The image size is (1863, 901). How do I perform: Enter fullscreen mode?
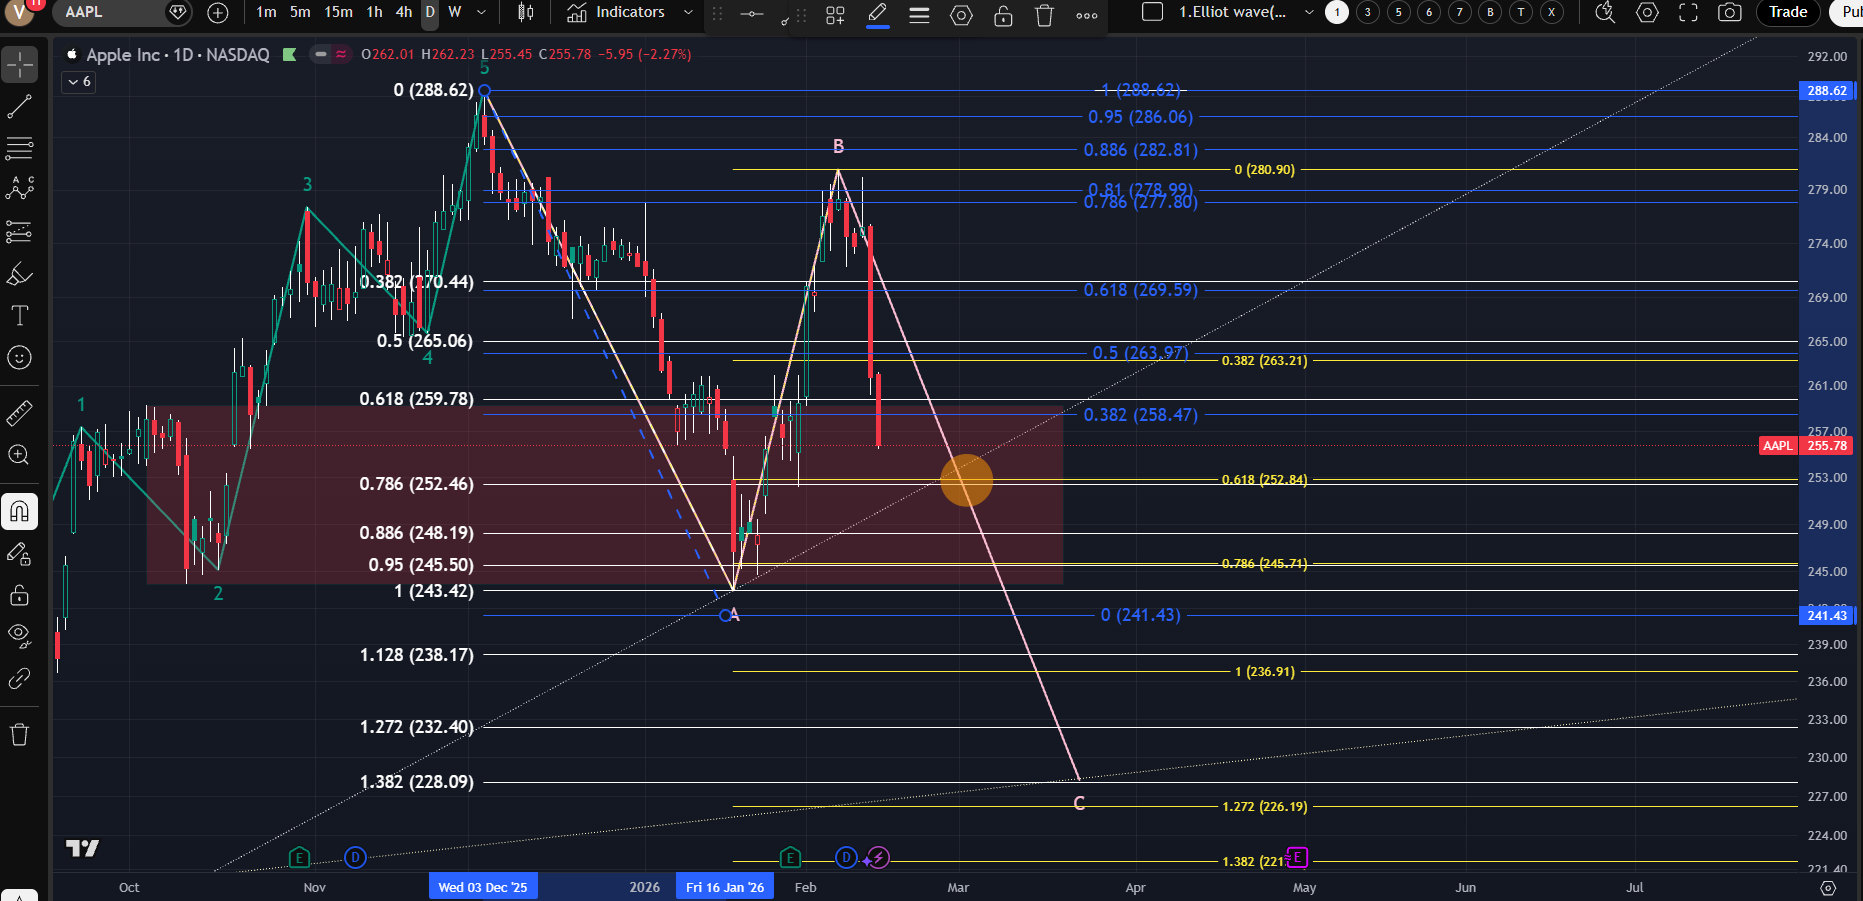click(1688, 13)
